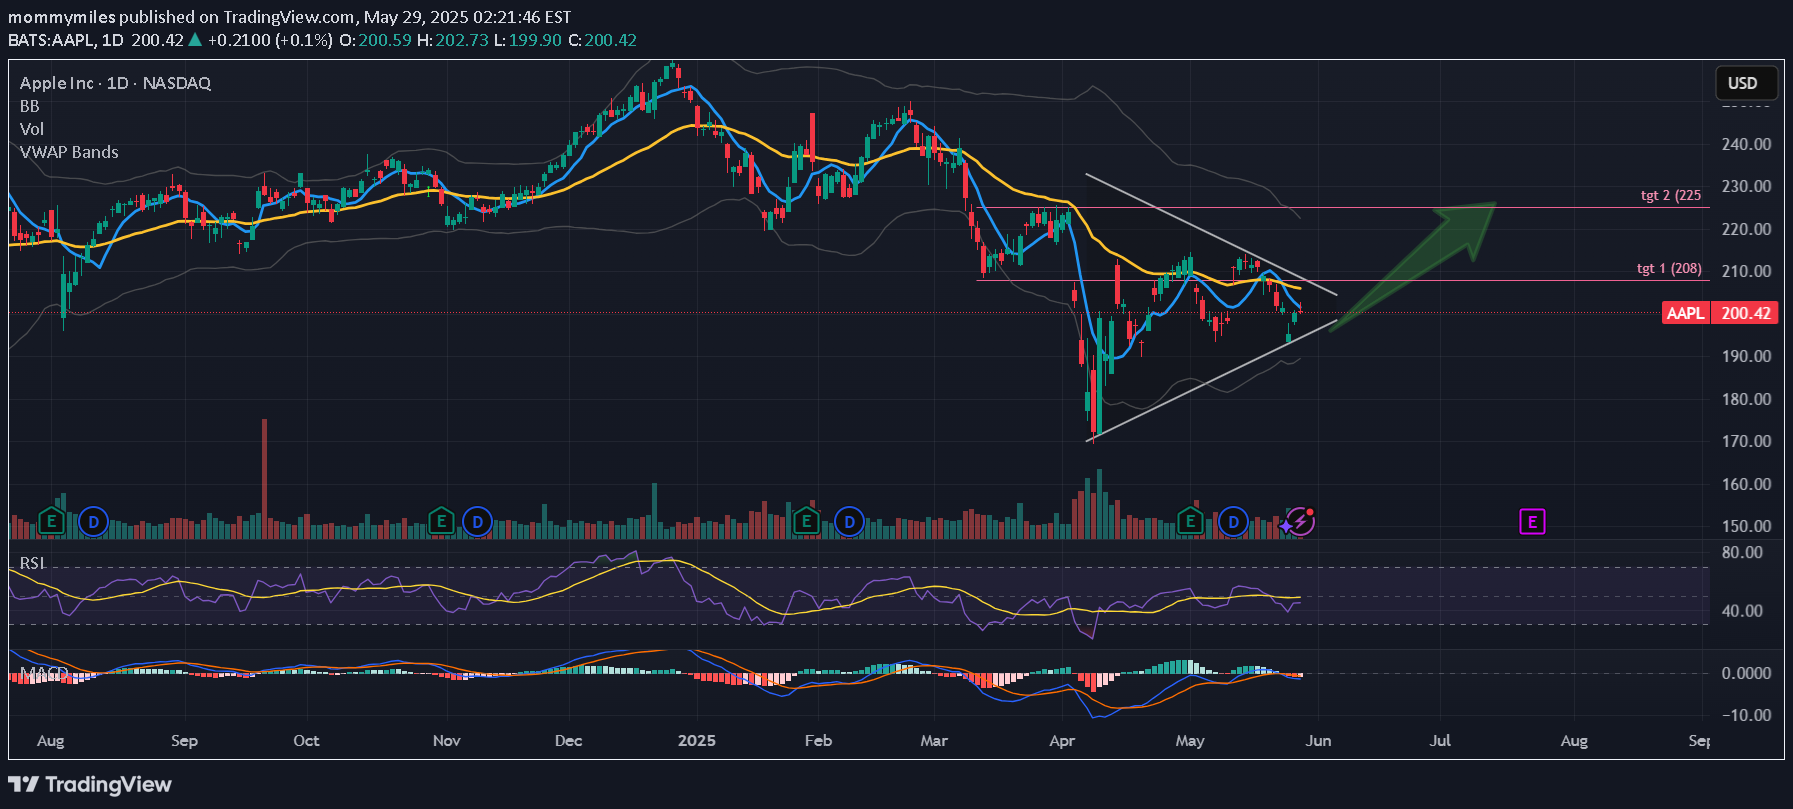The height and width of the screenshot is (809, 1793).
Task: Click the 240.00 price axis label
Action: 1746,144
